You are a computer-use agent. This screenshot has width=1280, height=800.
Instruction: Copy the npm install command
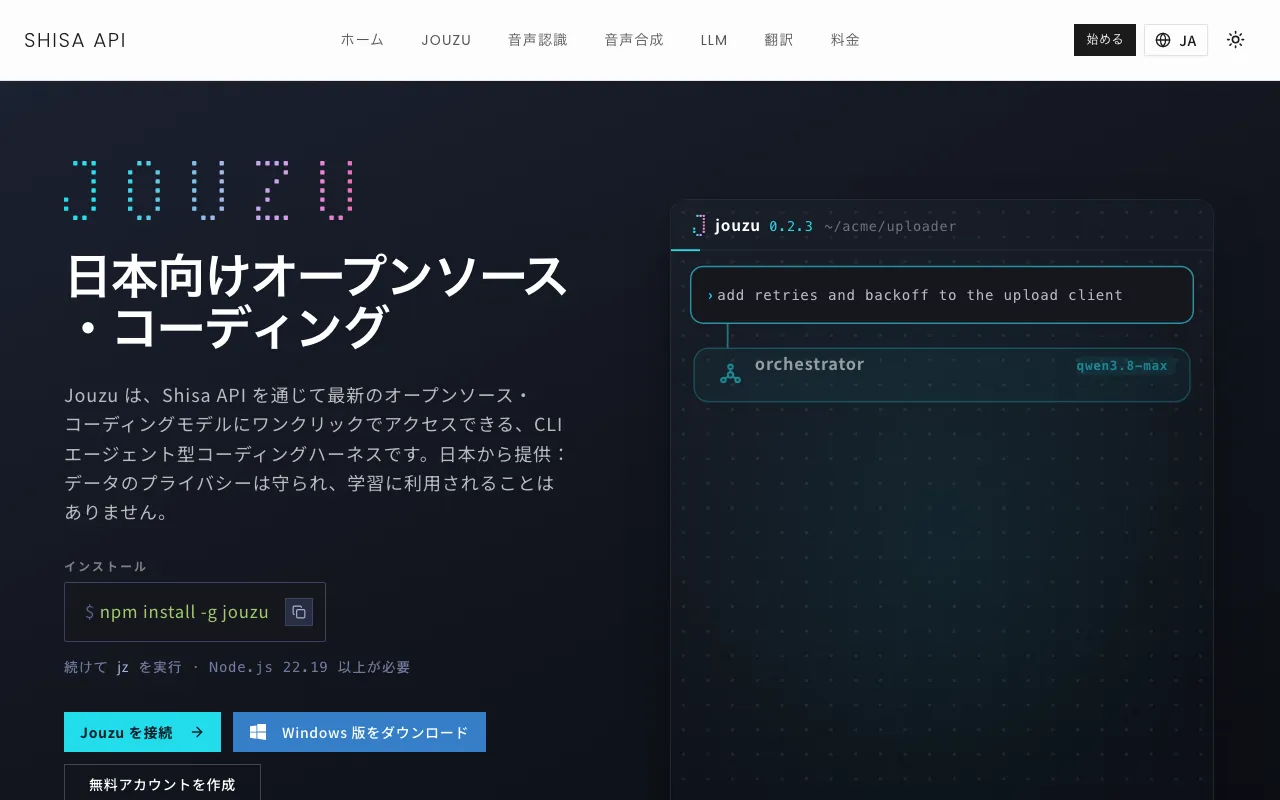299,612
